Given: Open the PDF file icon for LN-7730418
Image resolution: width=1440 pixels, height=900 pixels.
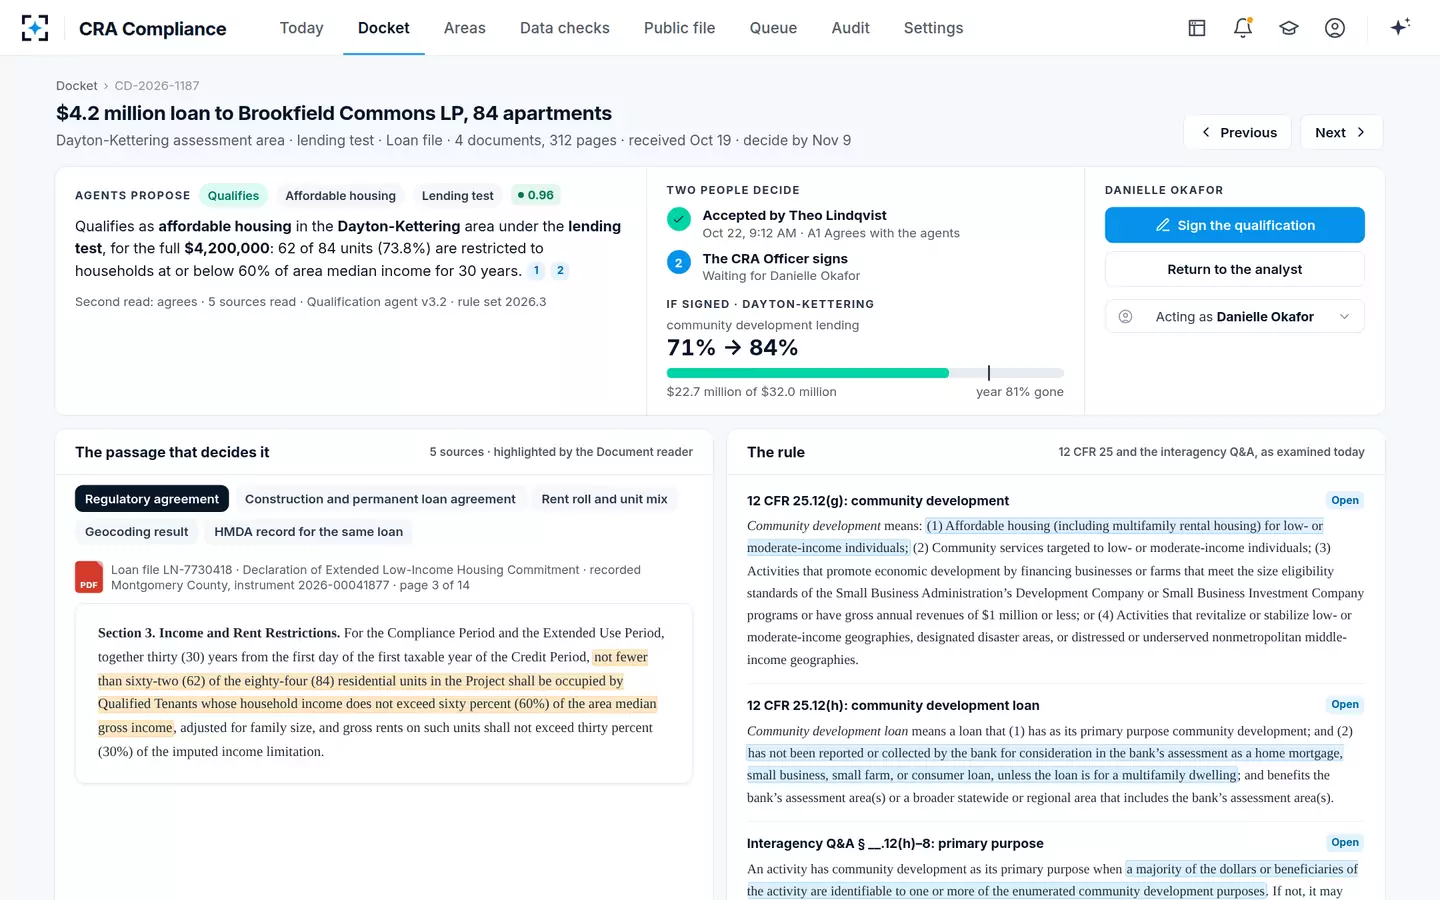Looking at the screenshot, I should click(89, 577).
